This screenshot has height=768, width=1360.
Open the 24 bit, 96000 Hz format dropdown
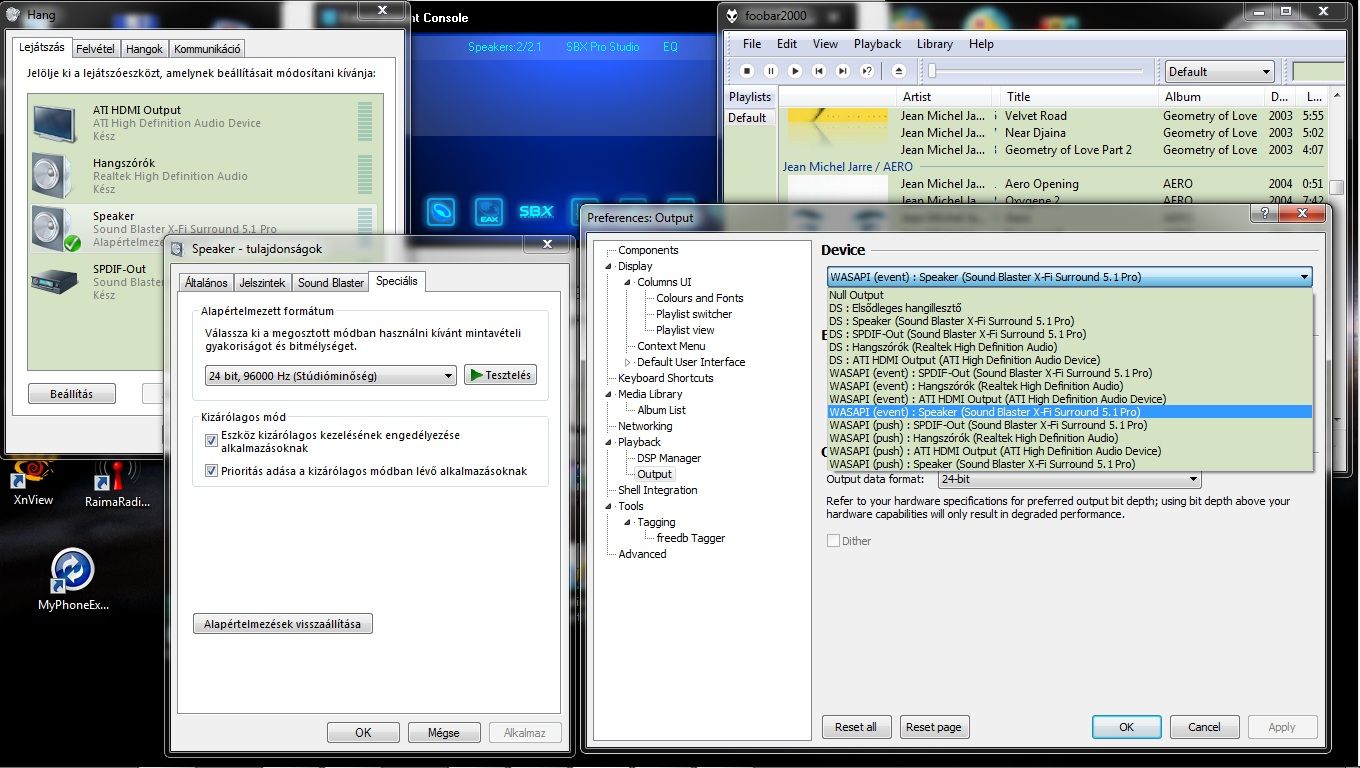click(x=330, y=376)
